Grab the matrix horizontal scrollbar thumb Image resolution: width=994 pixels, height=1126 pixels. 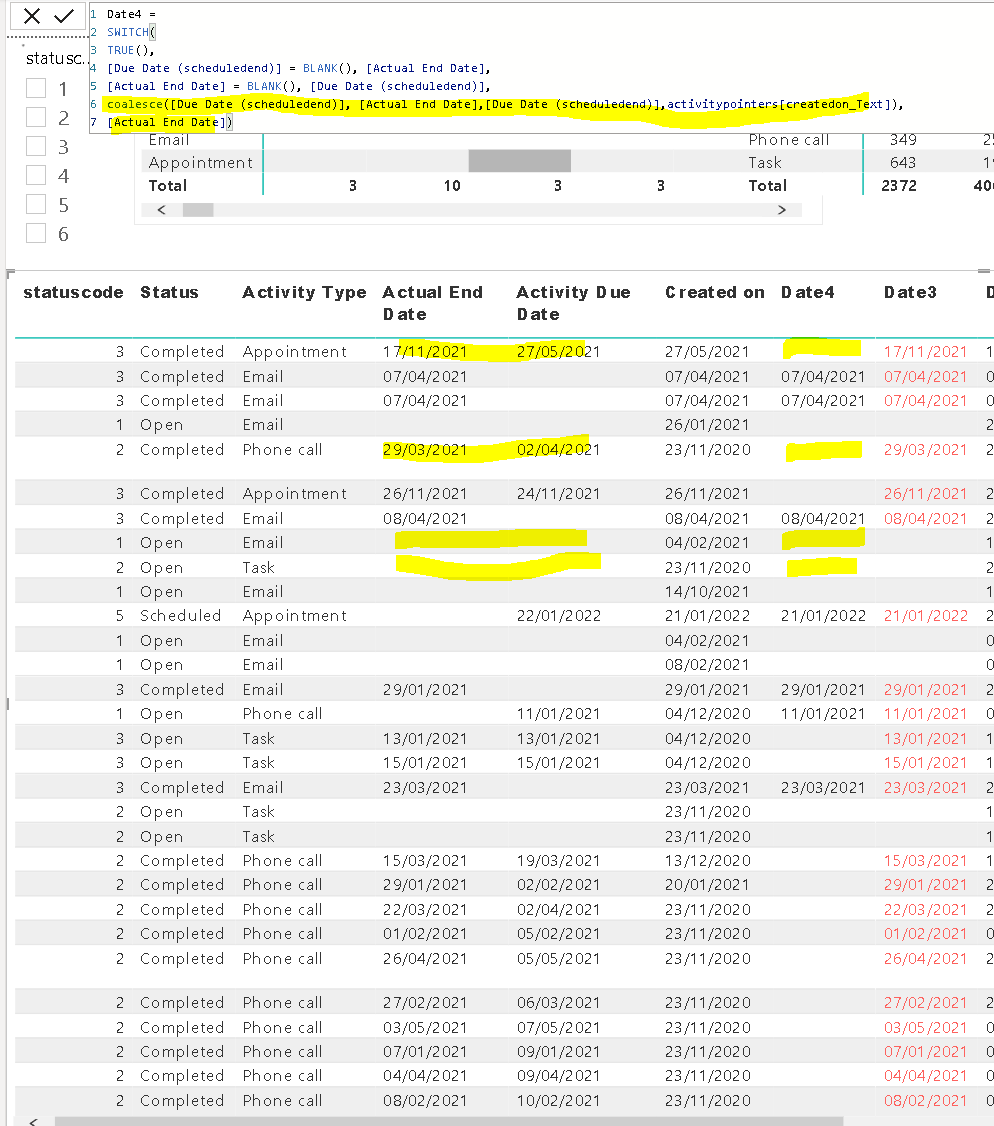tap(198, 210)
